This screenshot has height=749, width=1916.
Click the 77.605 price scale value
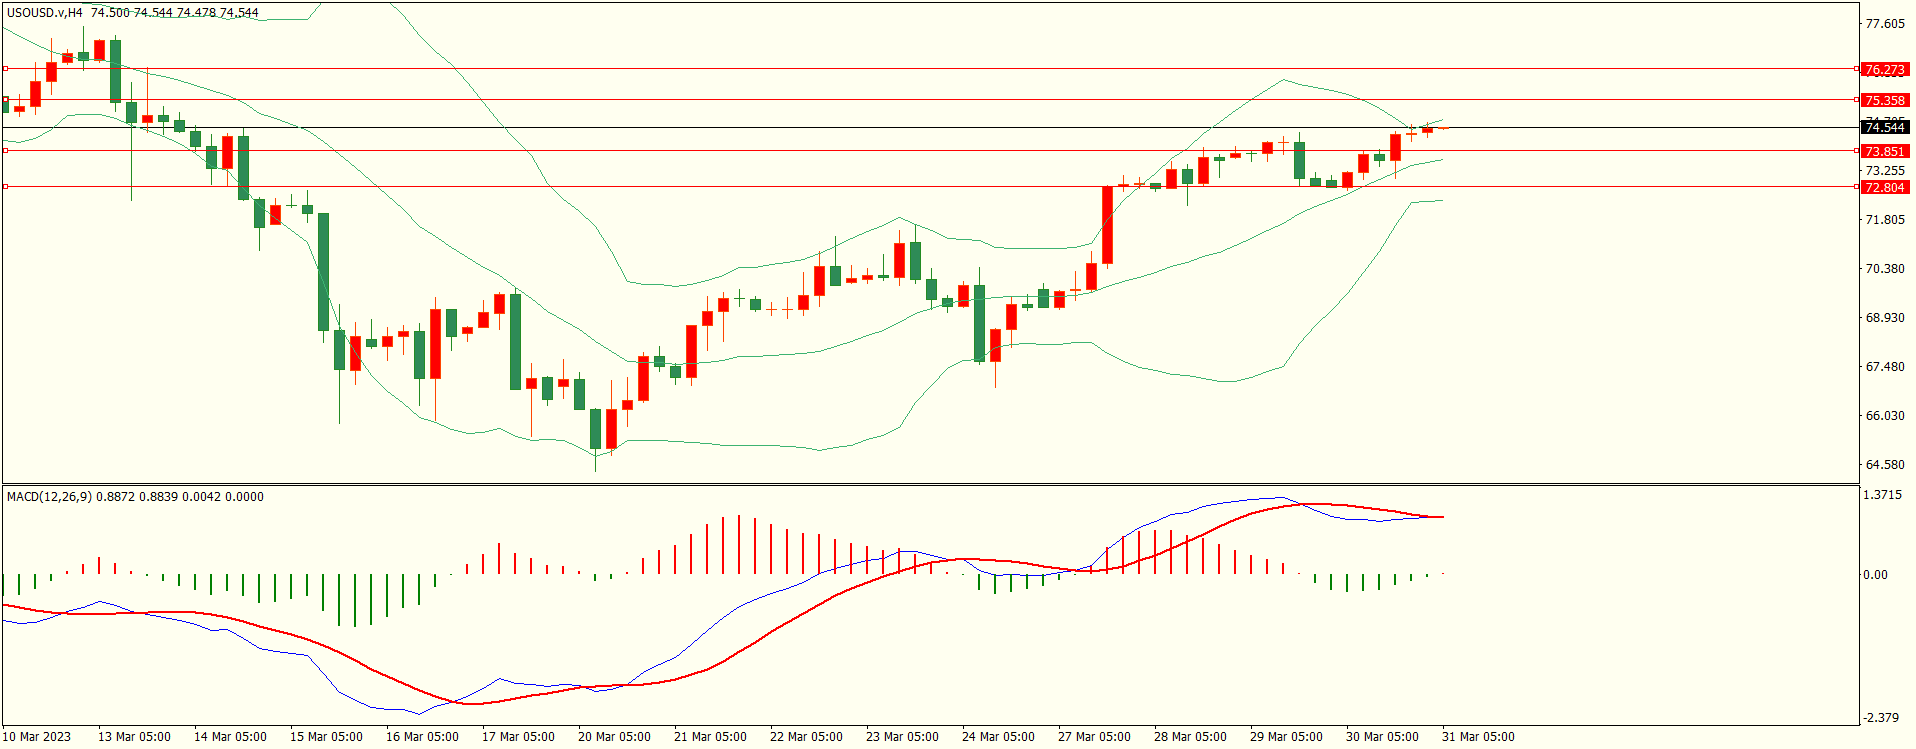pyautogui.click(x=1885, y=24)
